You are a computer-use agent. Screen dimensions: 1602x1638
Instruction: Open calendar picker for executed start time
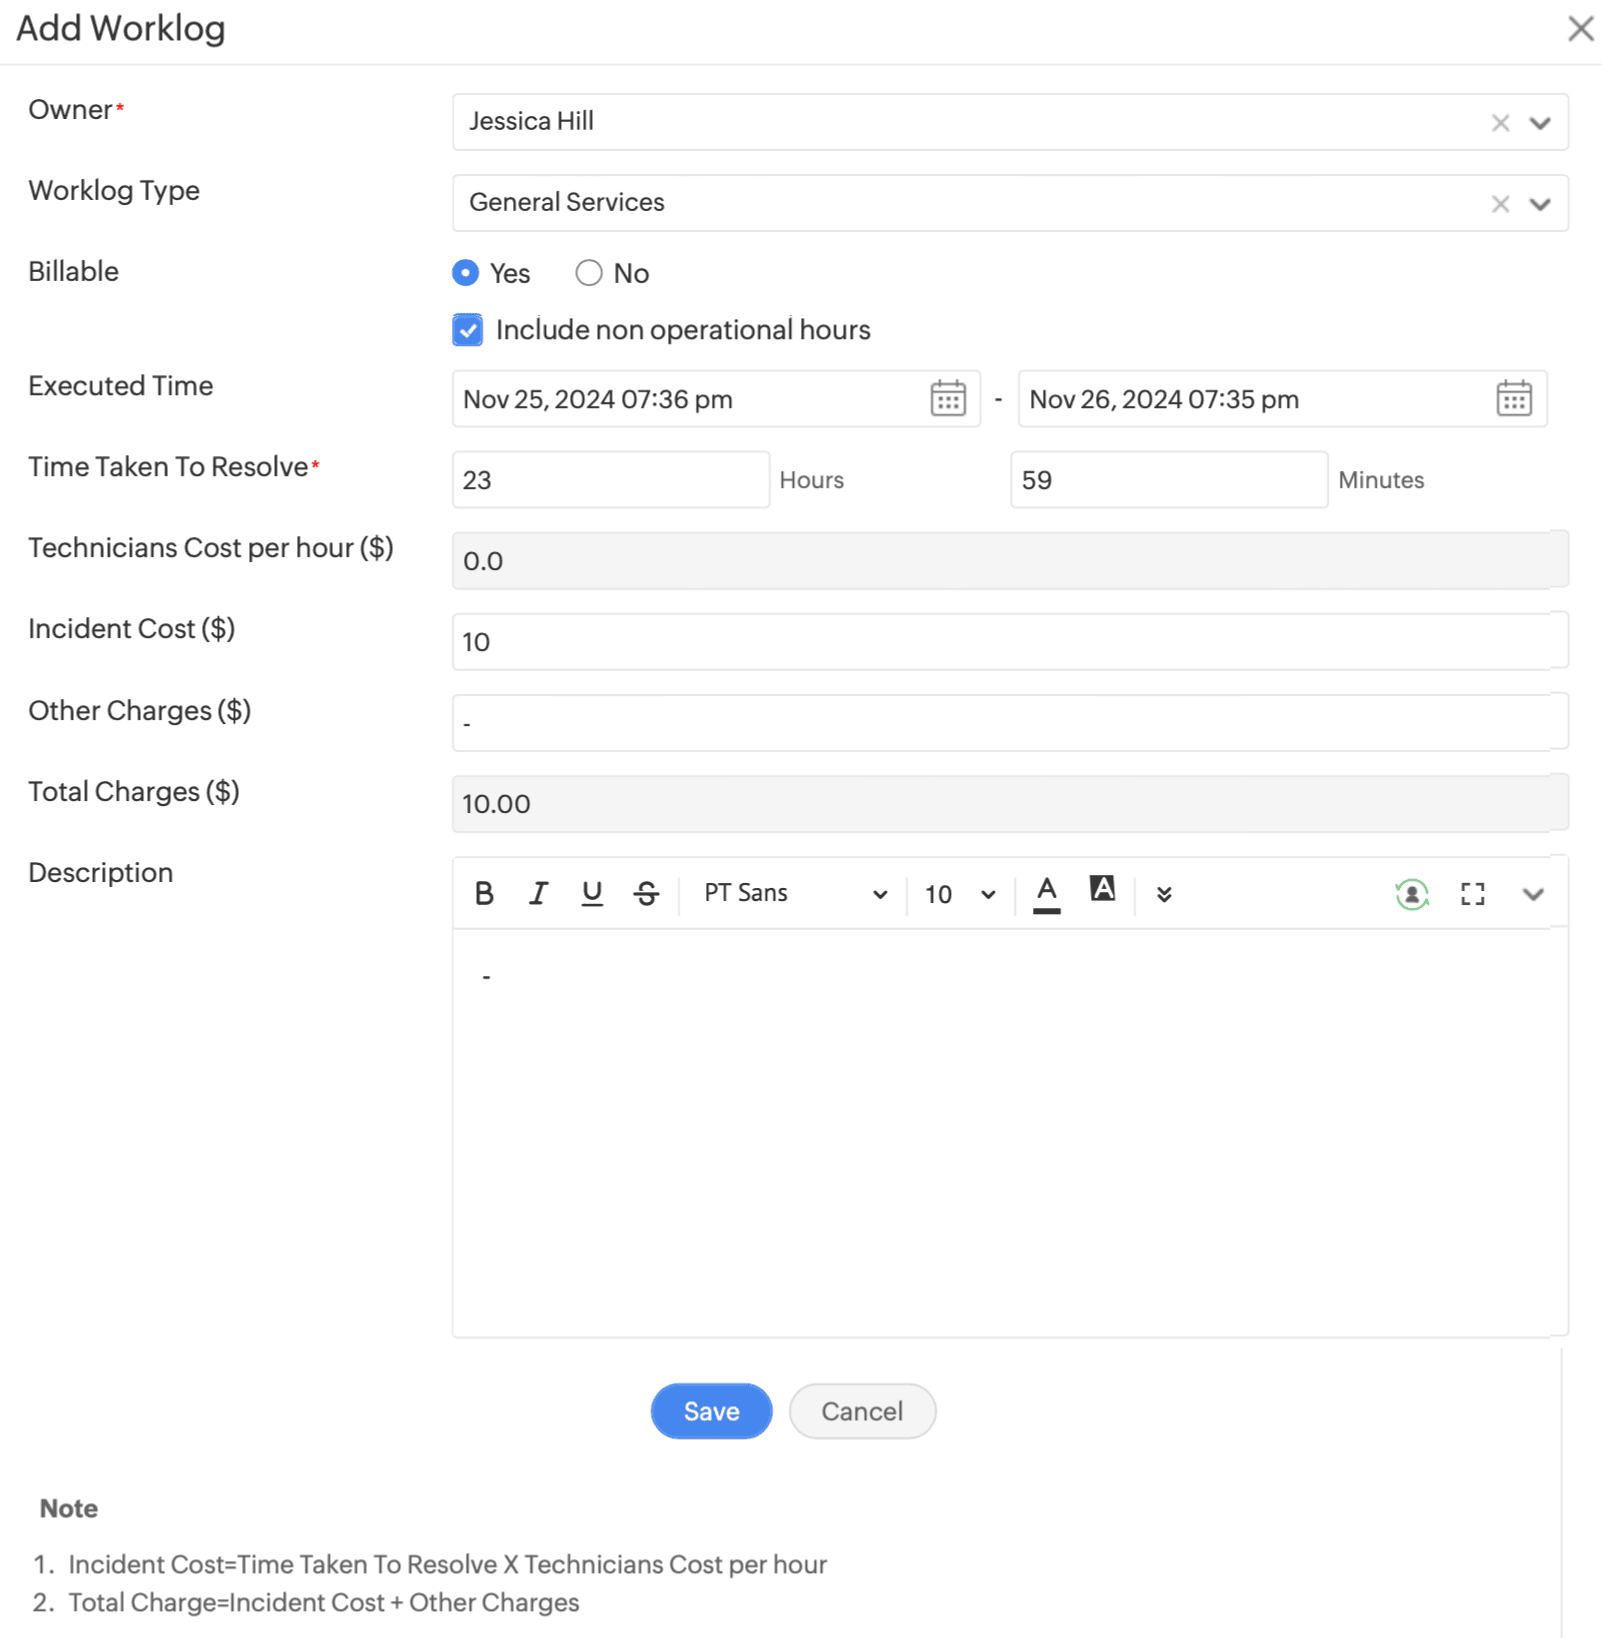947,399
